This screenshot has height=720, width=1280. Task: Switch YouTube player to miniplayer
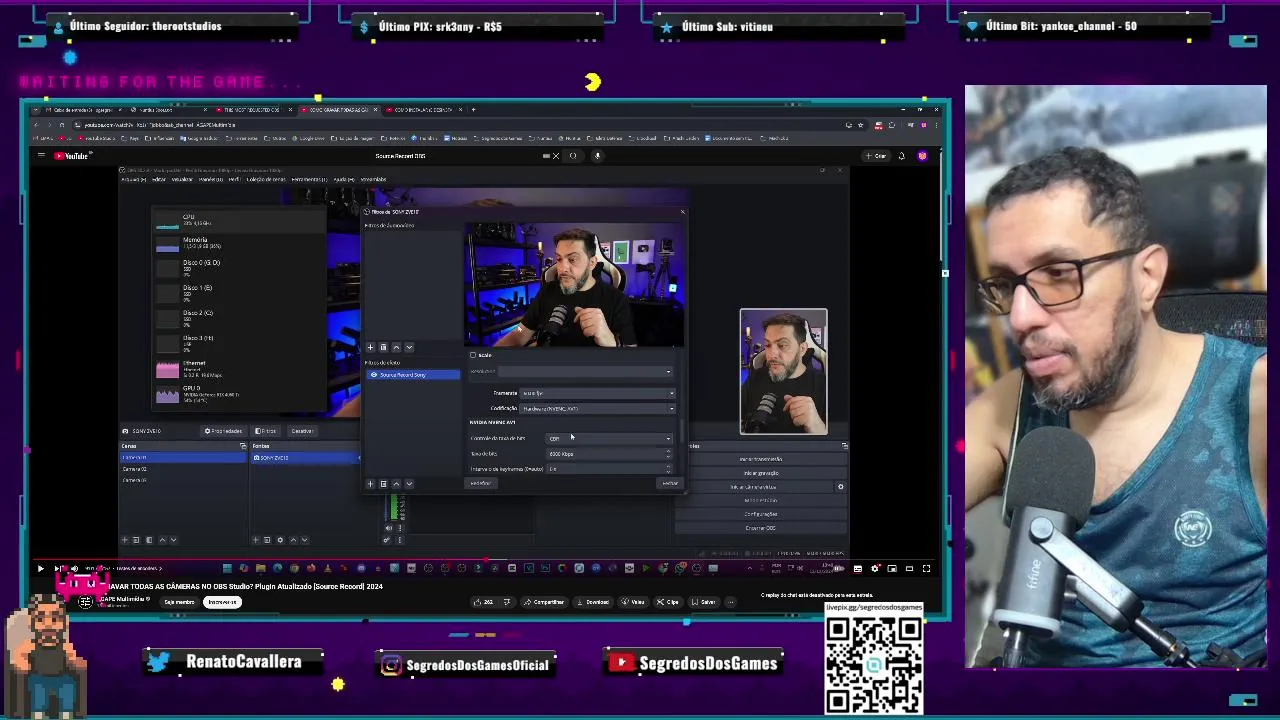point(893,568)
